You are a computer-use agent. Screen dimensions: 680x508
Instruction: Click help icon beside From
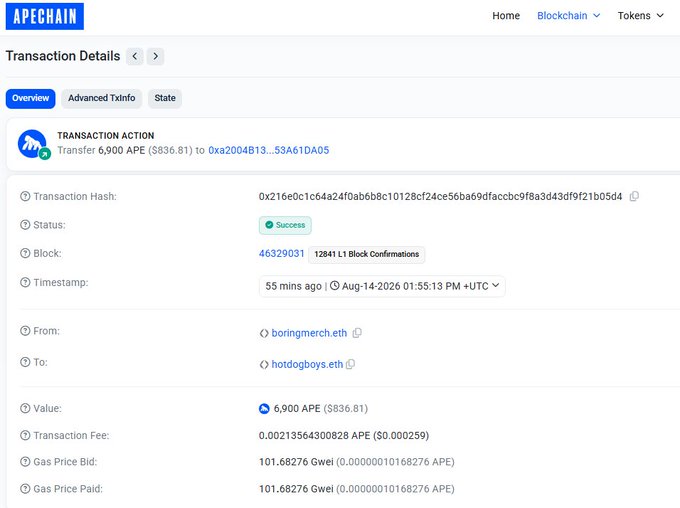click(25, 331)
